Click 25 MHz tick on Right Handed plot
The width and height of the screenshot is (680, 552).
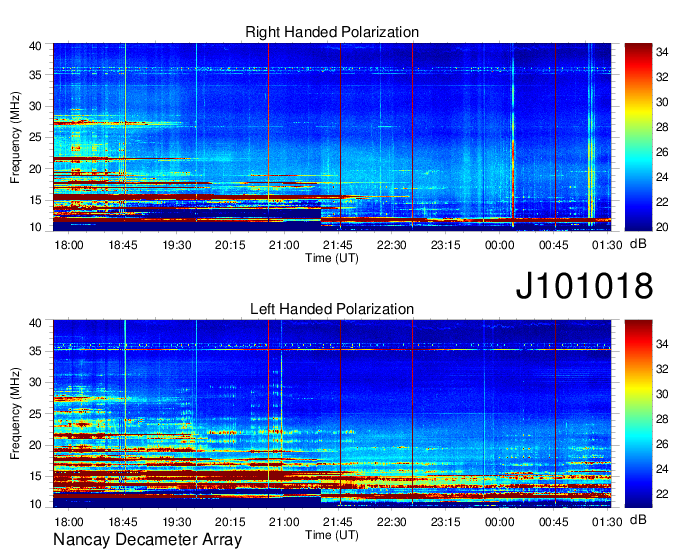(x=35, y=137)
